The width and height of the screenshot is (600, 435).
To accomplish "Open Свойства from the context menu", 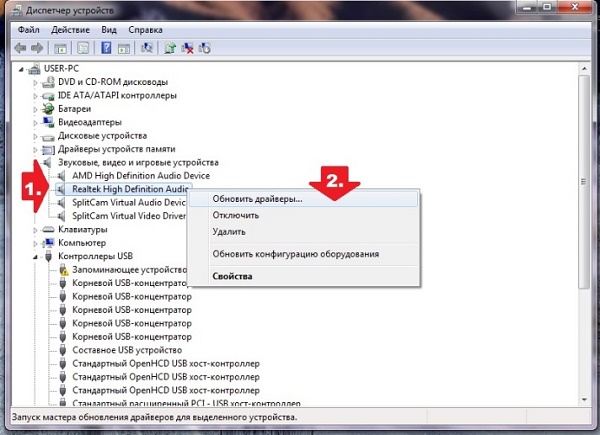I will click(232, 275).
